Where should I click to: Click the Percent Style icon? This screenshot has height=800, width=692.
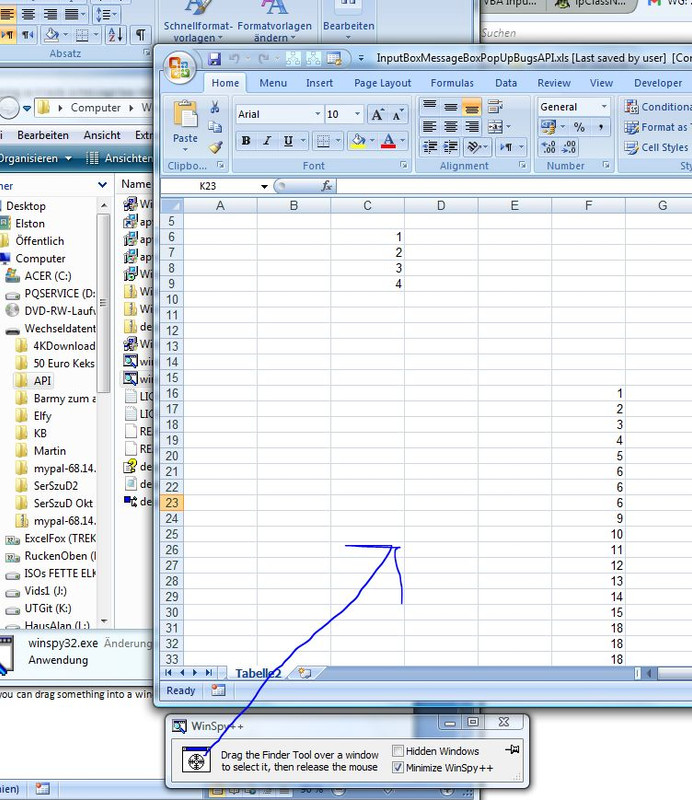(579, 127)
